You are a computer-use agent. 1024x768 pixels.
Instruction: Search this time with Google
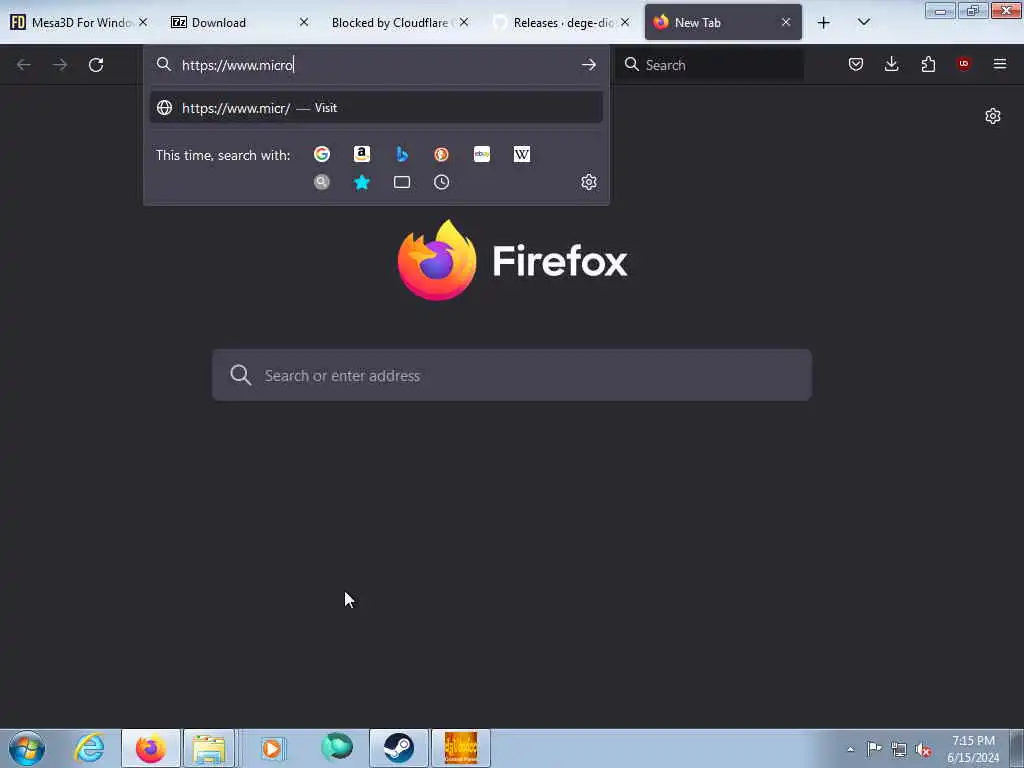pos(321,154)
